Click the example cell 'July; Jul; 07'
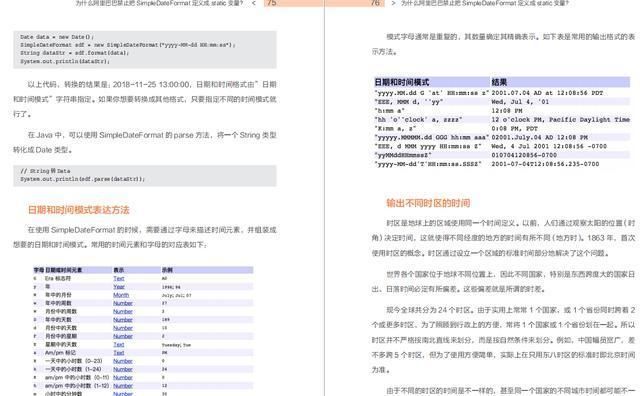 176,295
